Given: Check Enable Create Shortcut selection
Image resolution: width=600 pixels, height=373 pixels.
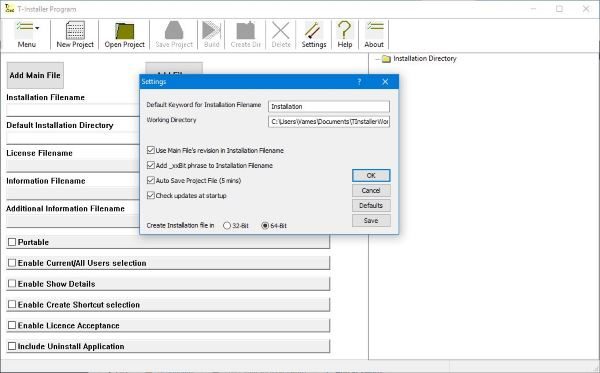Looking at the screenshot, I should click(12, 305).
